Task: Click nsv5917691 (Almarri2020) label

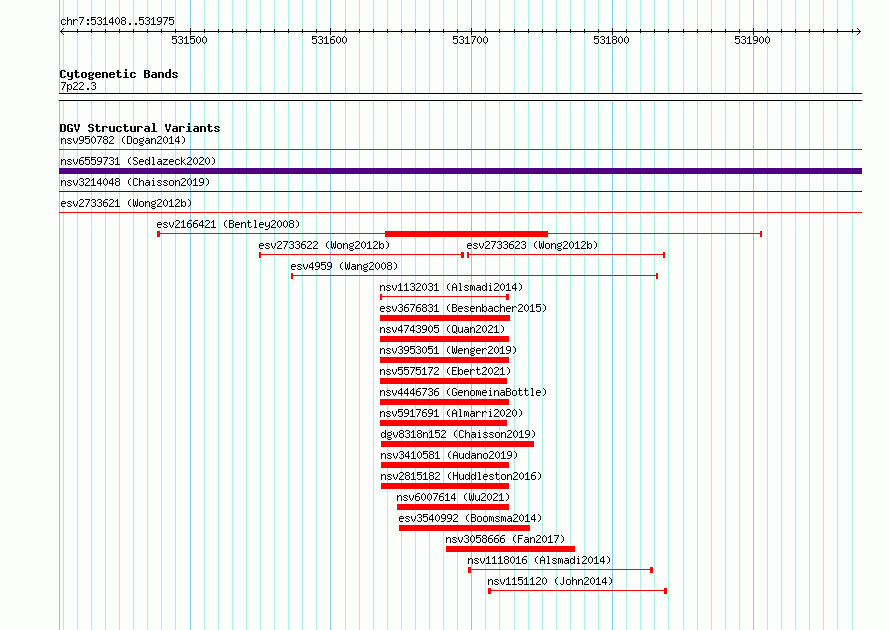Action: point(451,413)
